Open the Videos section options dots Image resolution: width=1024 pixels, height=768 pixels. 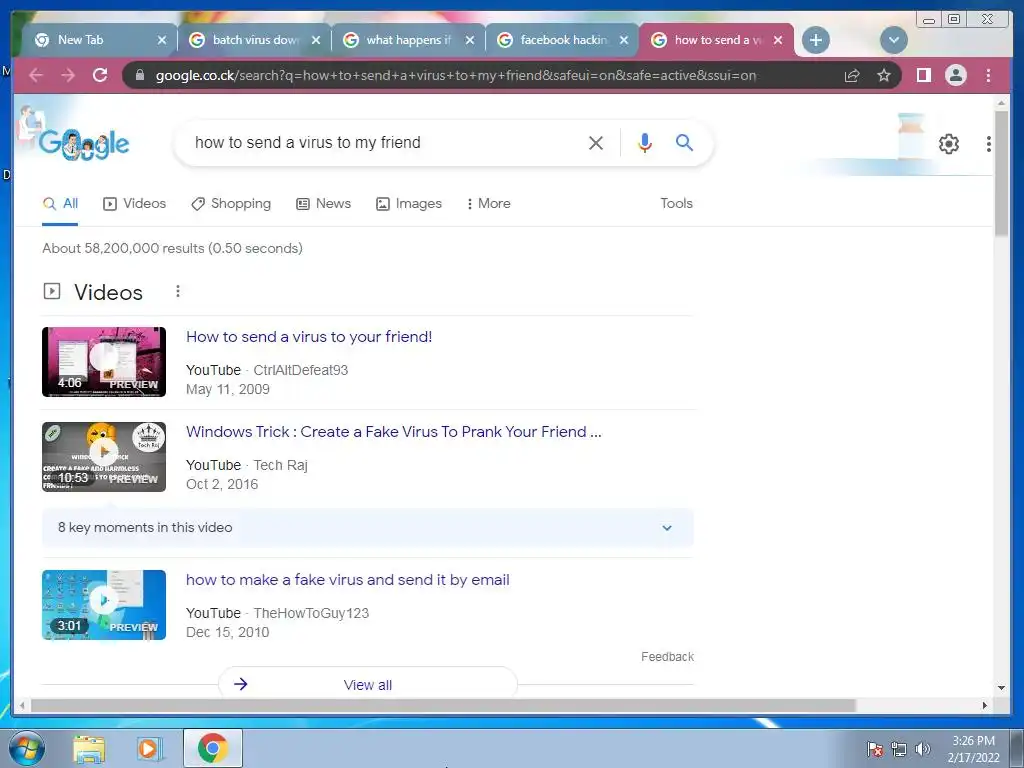178,291
